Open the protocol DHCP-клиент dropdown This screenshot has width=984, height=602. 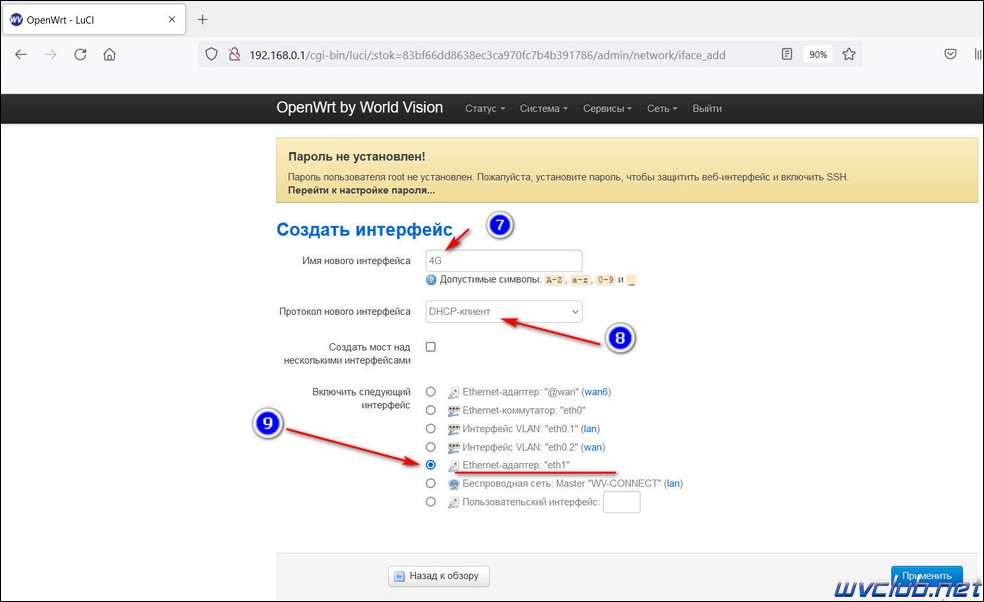504,311
